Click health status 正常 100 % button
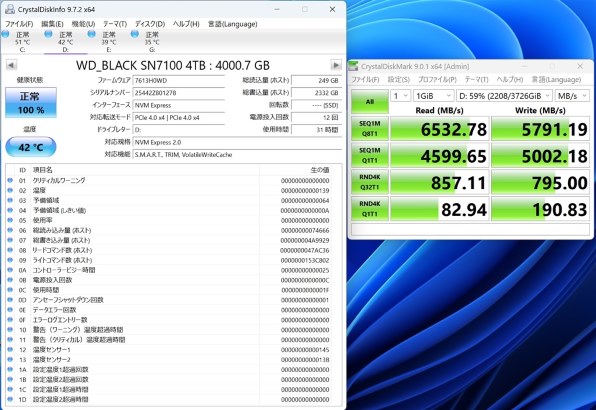The width and height of the screenshot is (596, 410). pos(31,103)
